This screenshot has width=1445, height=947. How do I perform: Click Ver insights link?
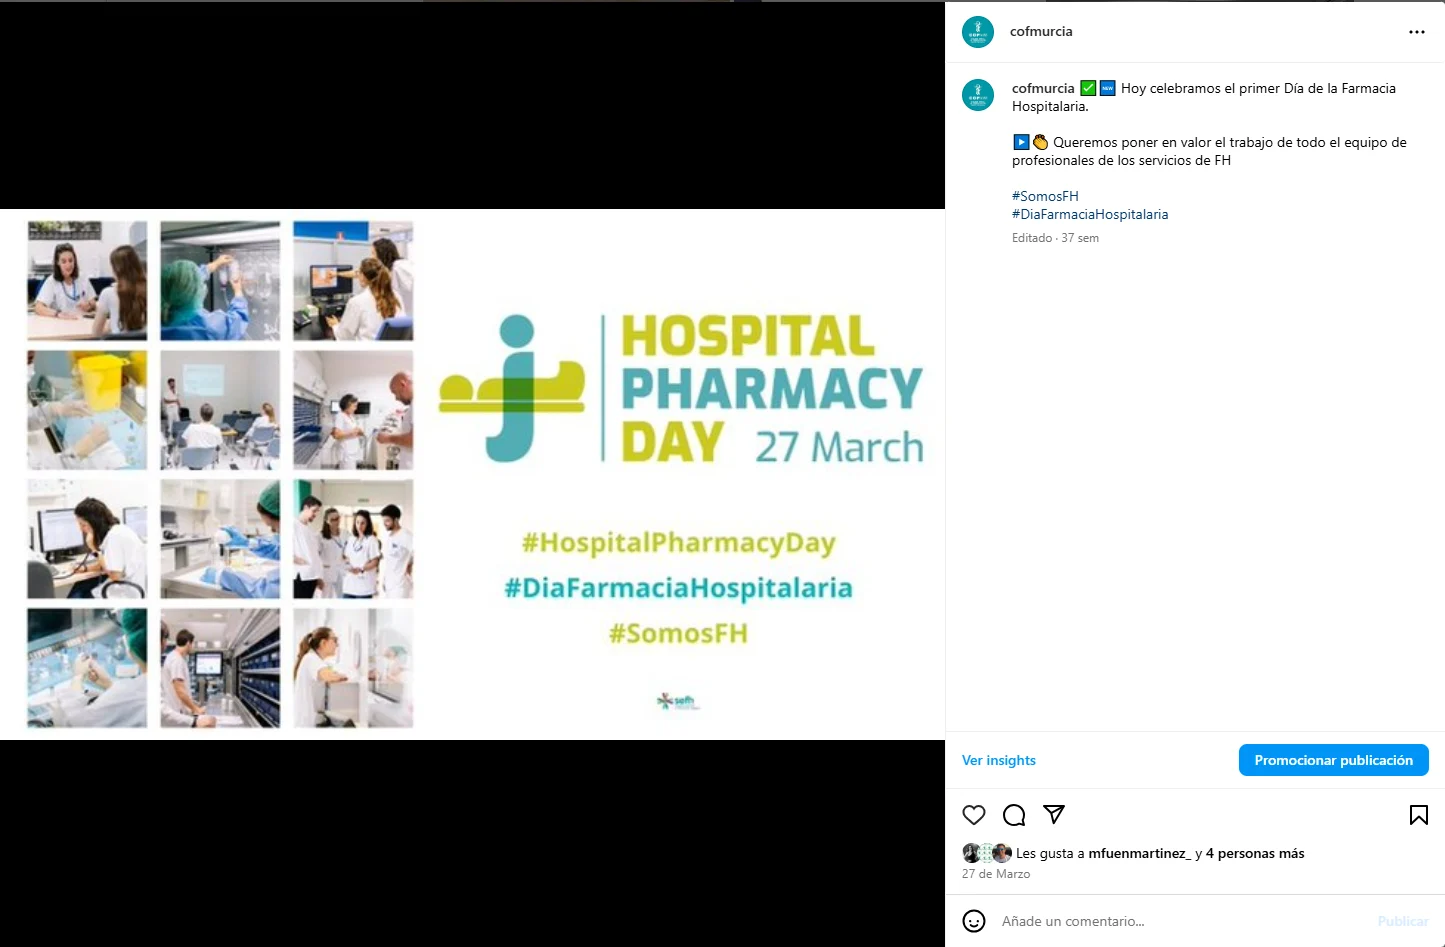click(999, 760)
